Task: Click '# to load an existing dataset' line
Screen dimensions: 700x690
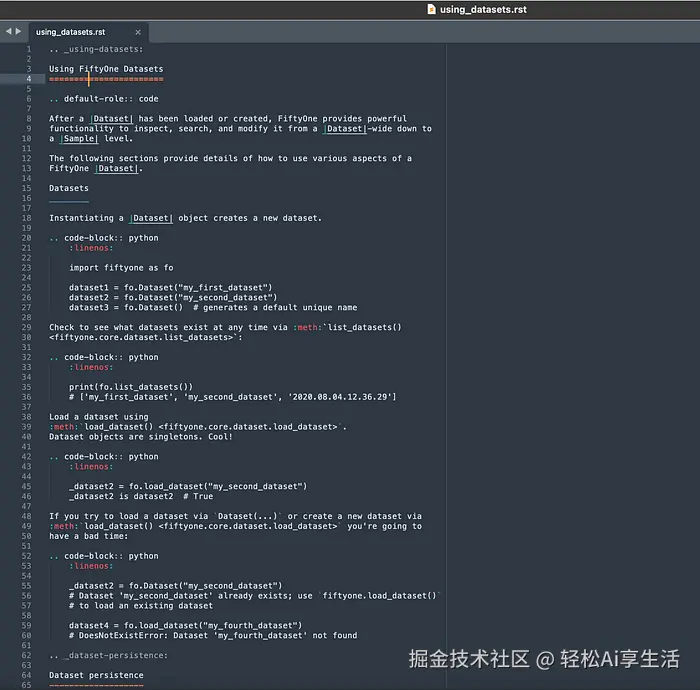Action: [x=141, y=606]
